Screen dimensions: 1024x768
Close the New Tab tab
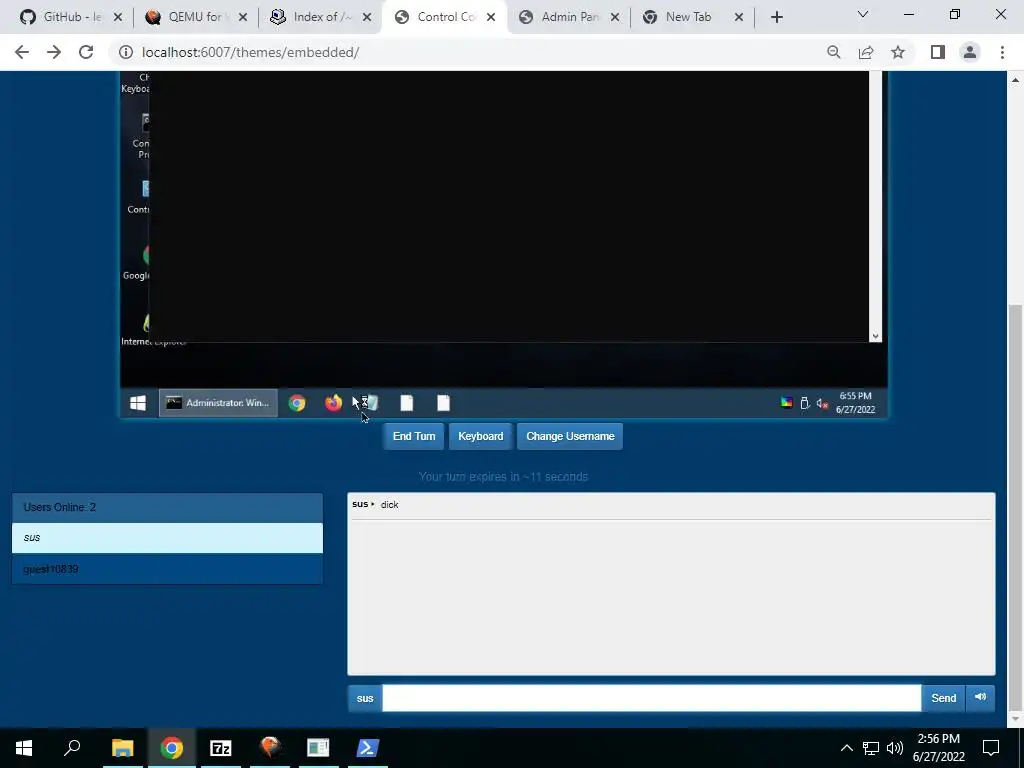pyautogui.click(x=739, y=18)
